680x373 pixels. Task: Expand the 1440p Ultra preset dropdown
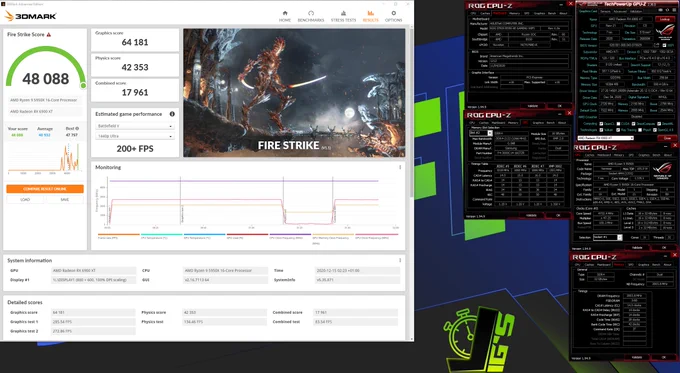point(134,136)
